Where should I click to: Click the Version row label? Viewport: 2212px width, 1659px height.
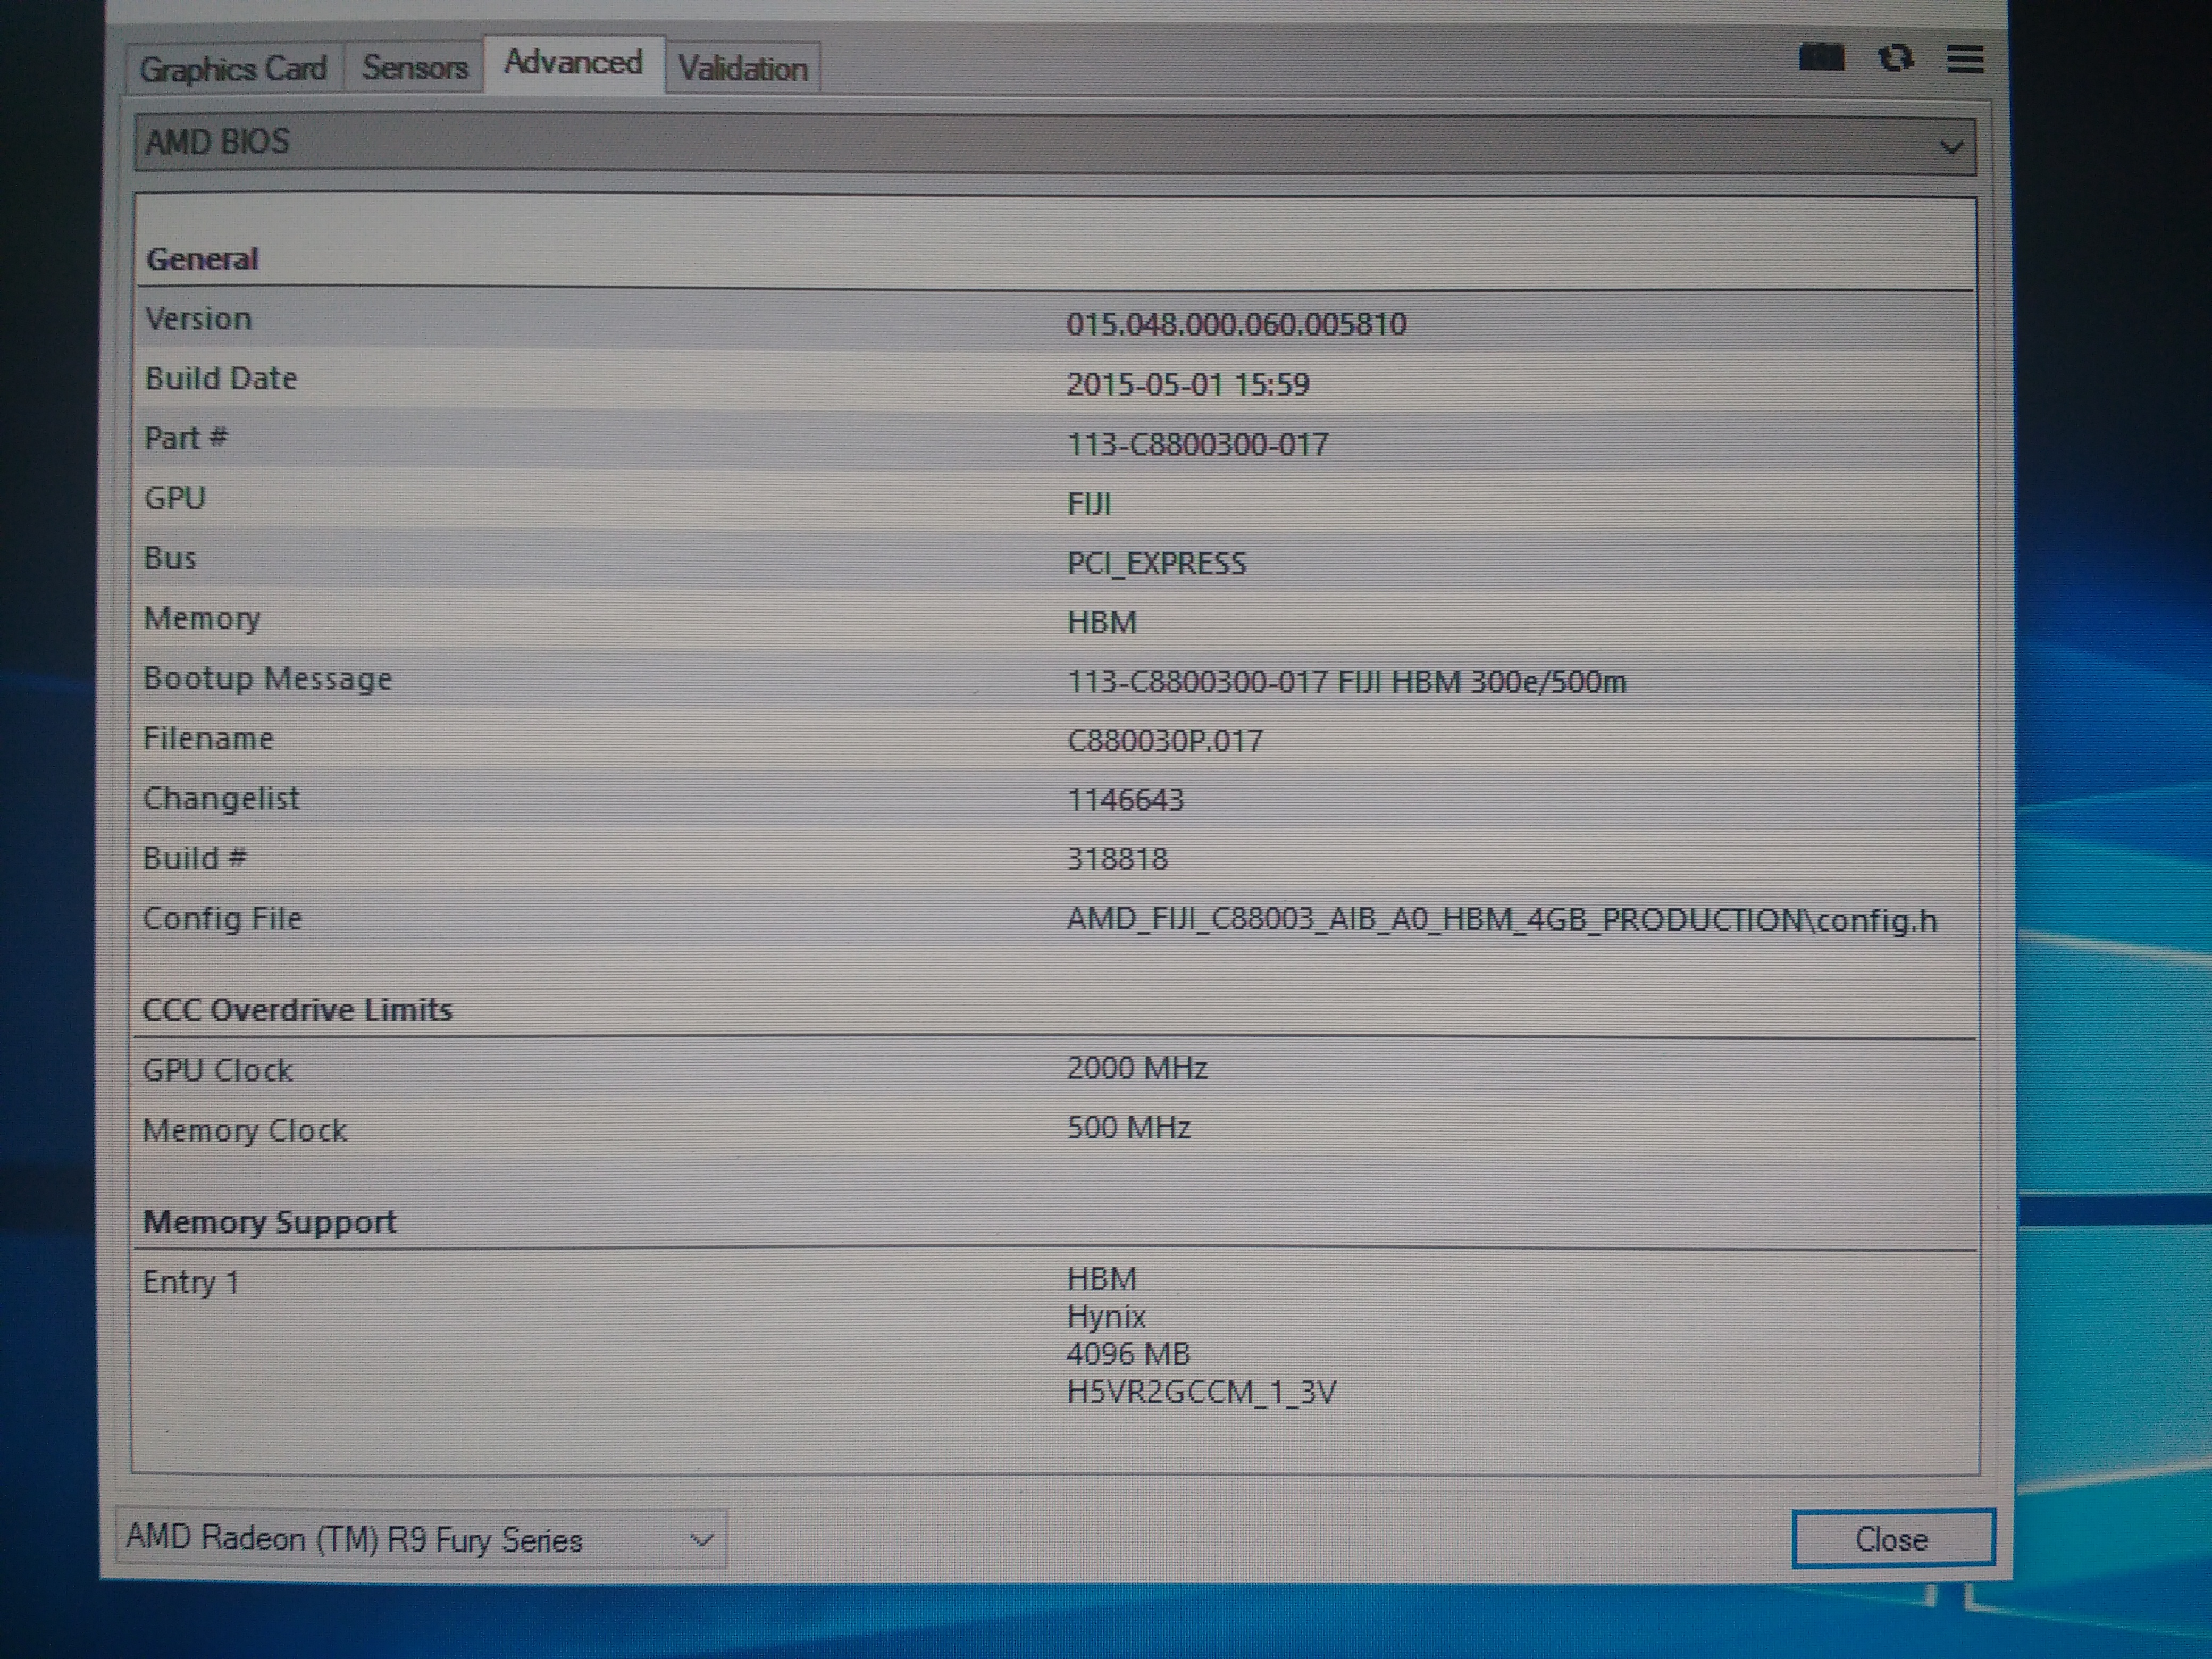pyautogui.click(x=199, y=319)
